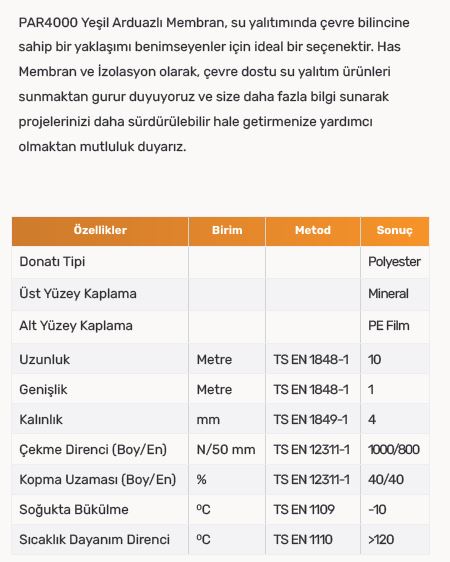Select the Kopma Uzaması (Boy/En) label
450x562 pixels.
tap(98, 480)
